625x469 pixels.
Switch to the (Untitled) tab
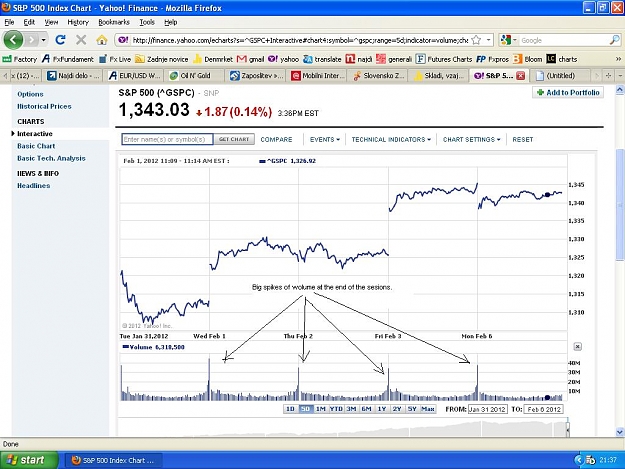(x=560, y=75)
